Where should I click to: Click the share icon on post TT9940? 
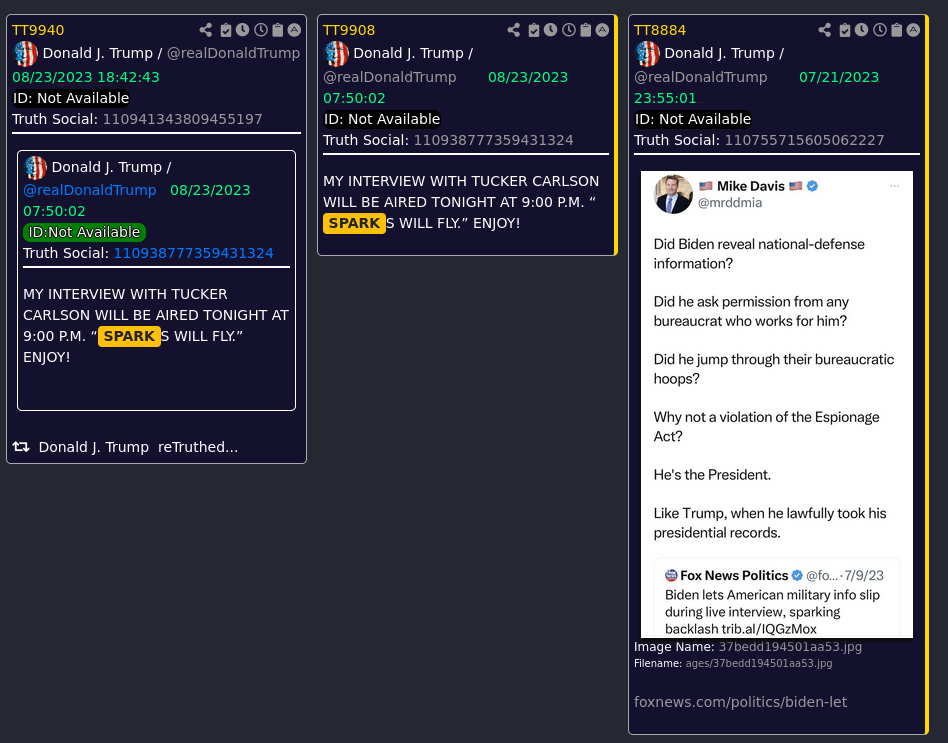pyautogui.click(x=206, y=30)
